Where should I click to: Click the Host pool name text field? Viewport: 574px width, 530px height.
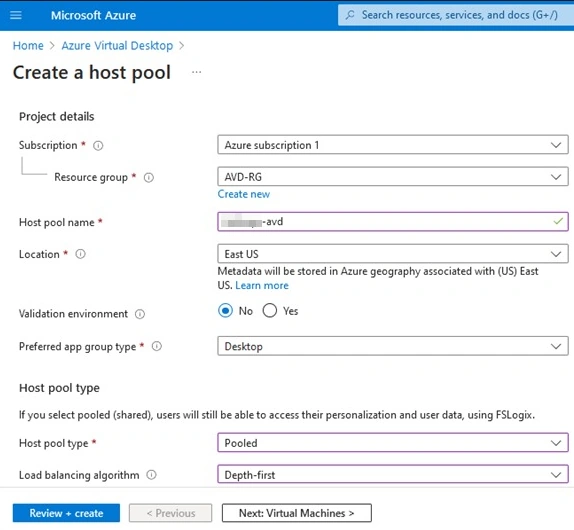point(393,222)
